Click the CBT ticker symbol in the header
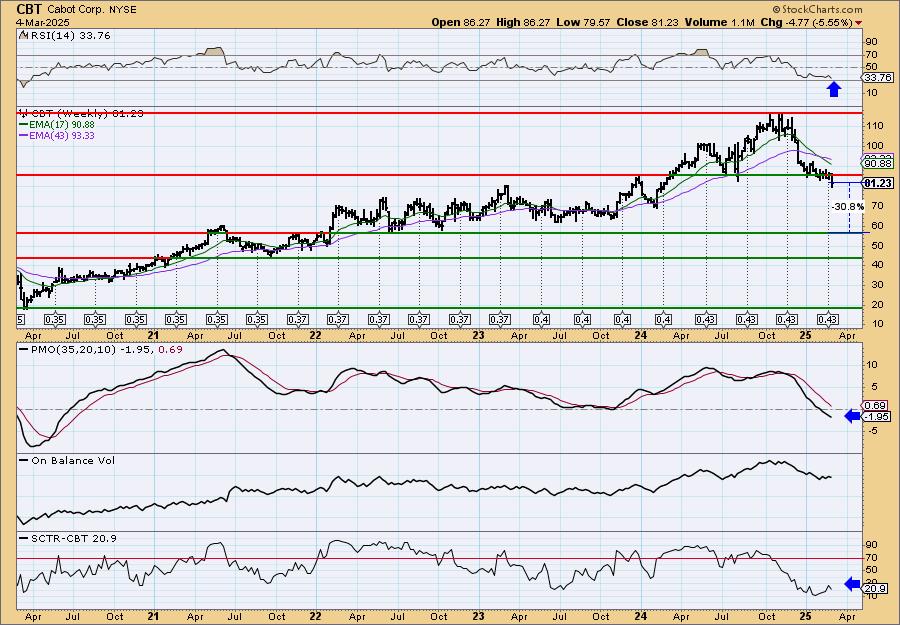 coord(29,9)
